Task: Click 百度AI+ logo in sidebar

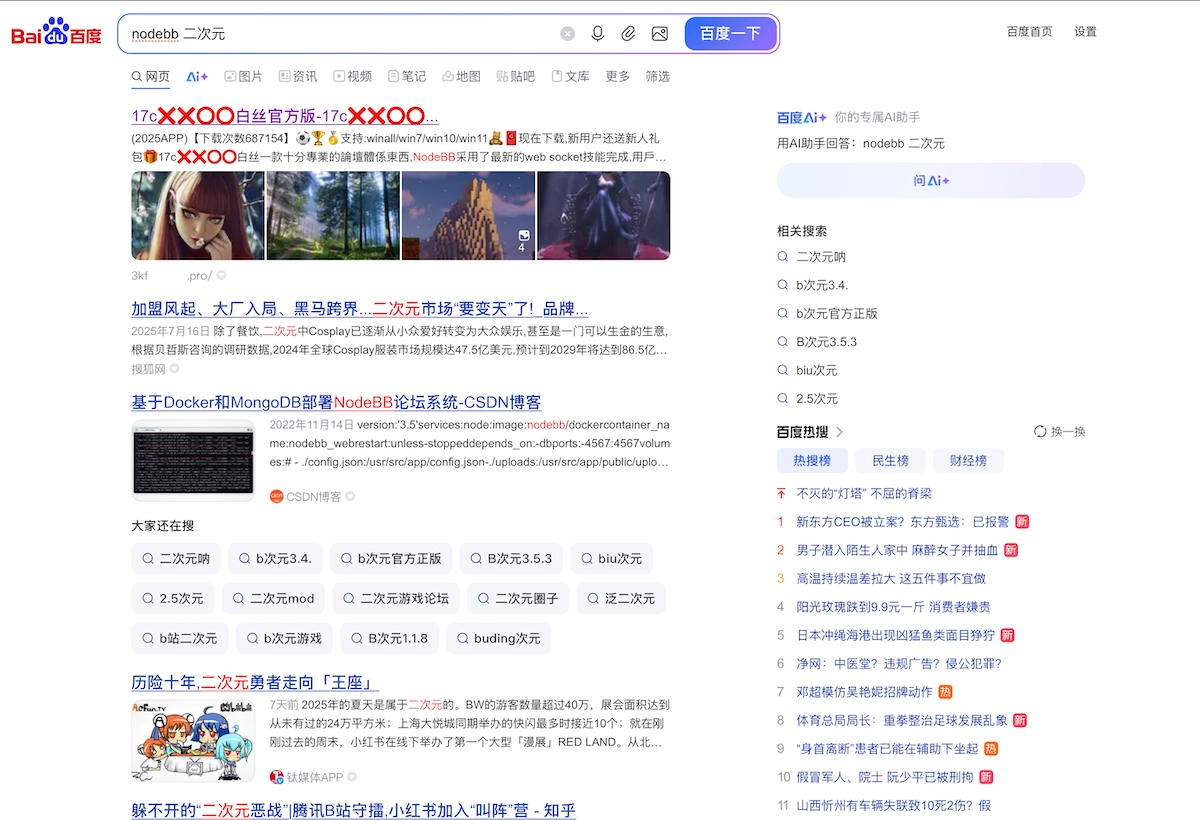Action: click(802, 117)
